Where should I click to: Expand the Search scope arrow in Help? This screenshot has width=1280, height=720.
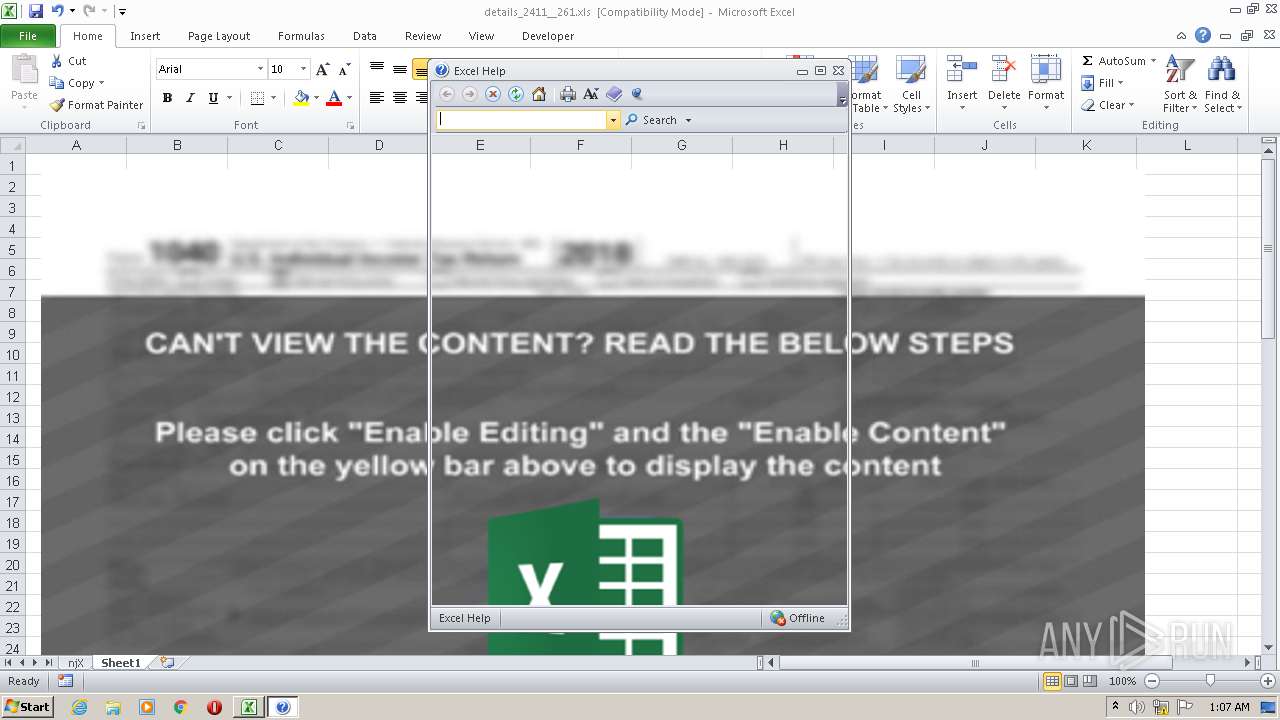click(x=688, y=120)
